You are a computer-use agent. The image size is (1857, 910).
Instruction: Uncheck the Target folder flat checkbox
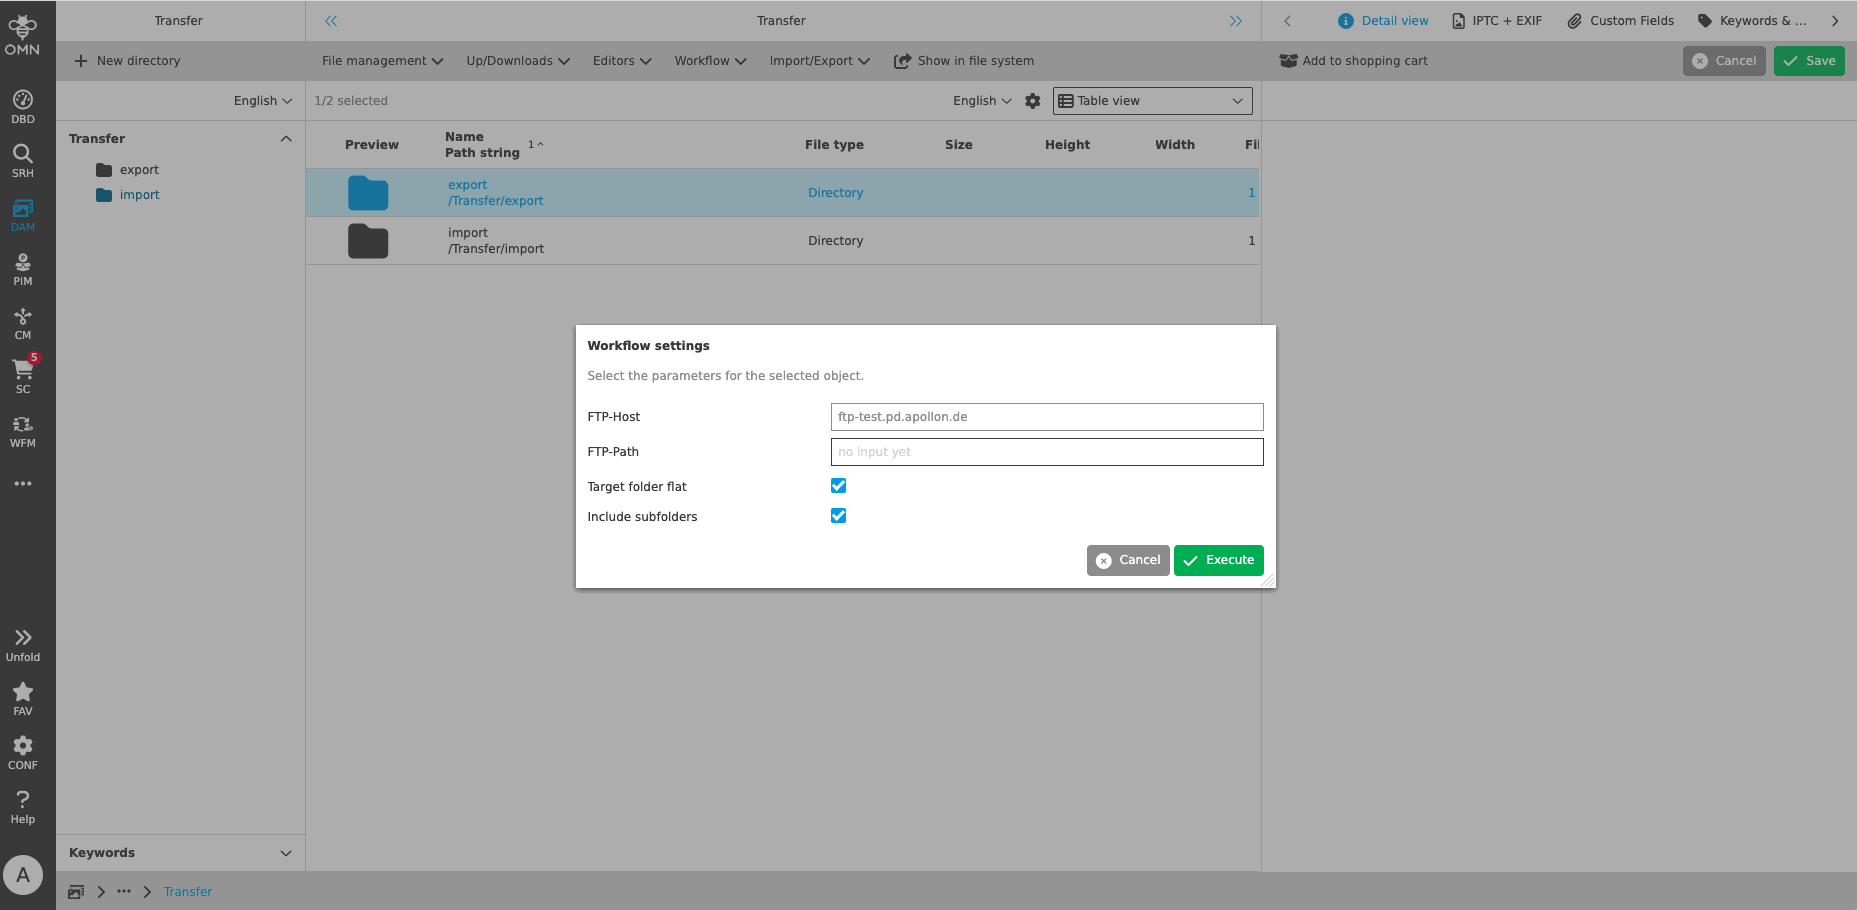pos(838,486)
